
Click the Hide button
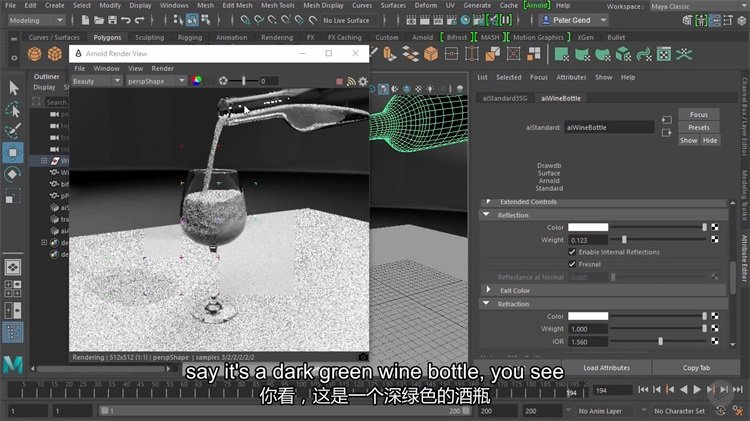(x=710, y=141)
